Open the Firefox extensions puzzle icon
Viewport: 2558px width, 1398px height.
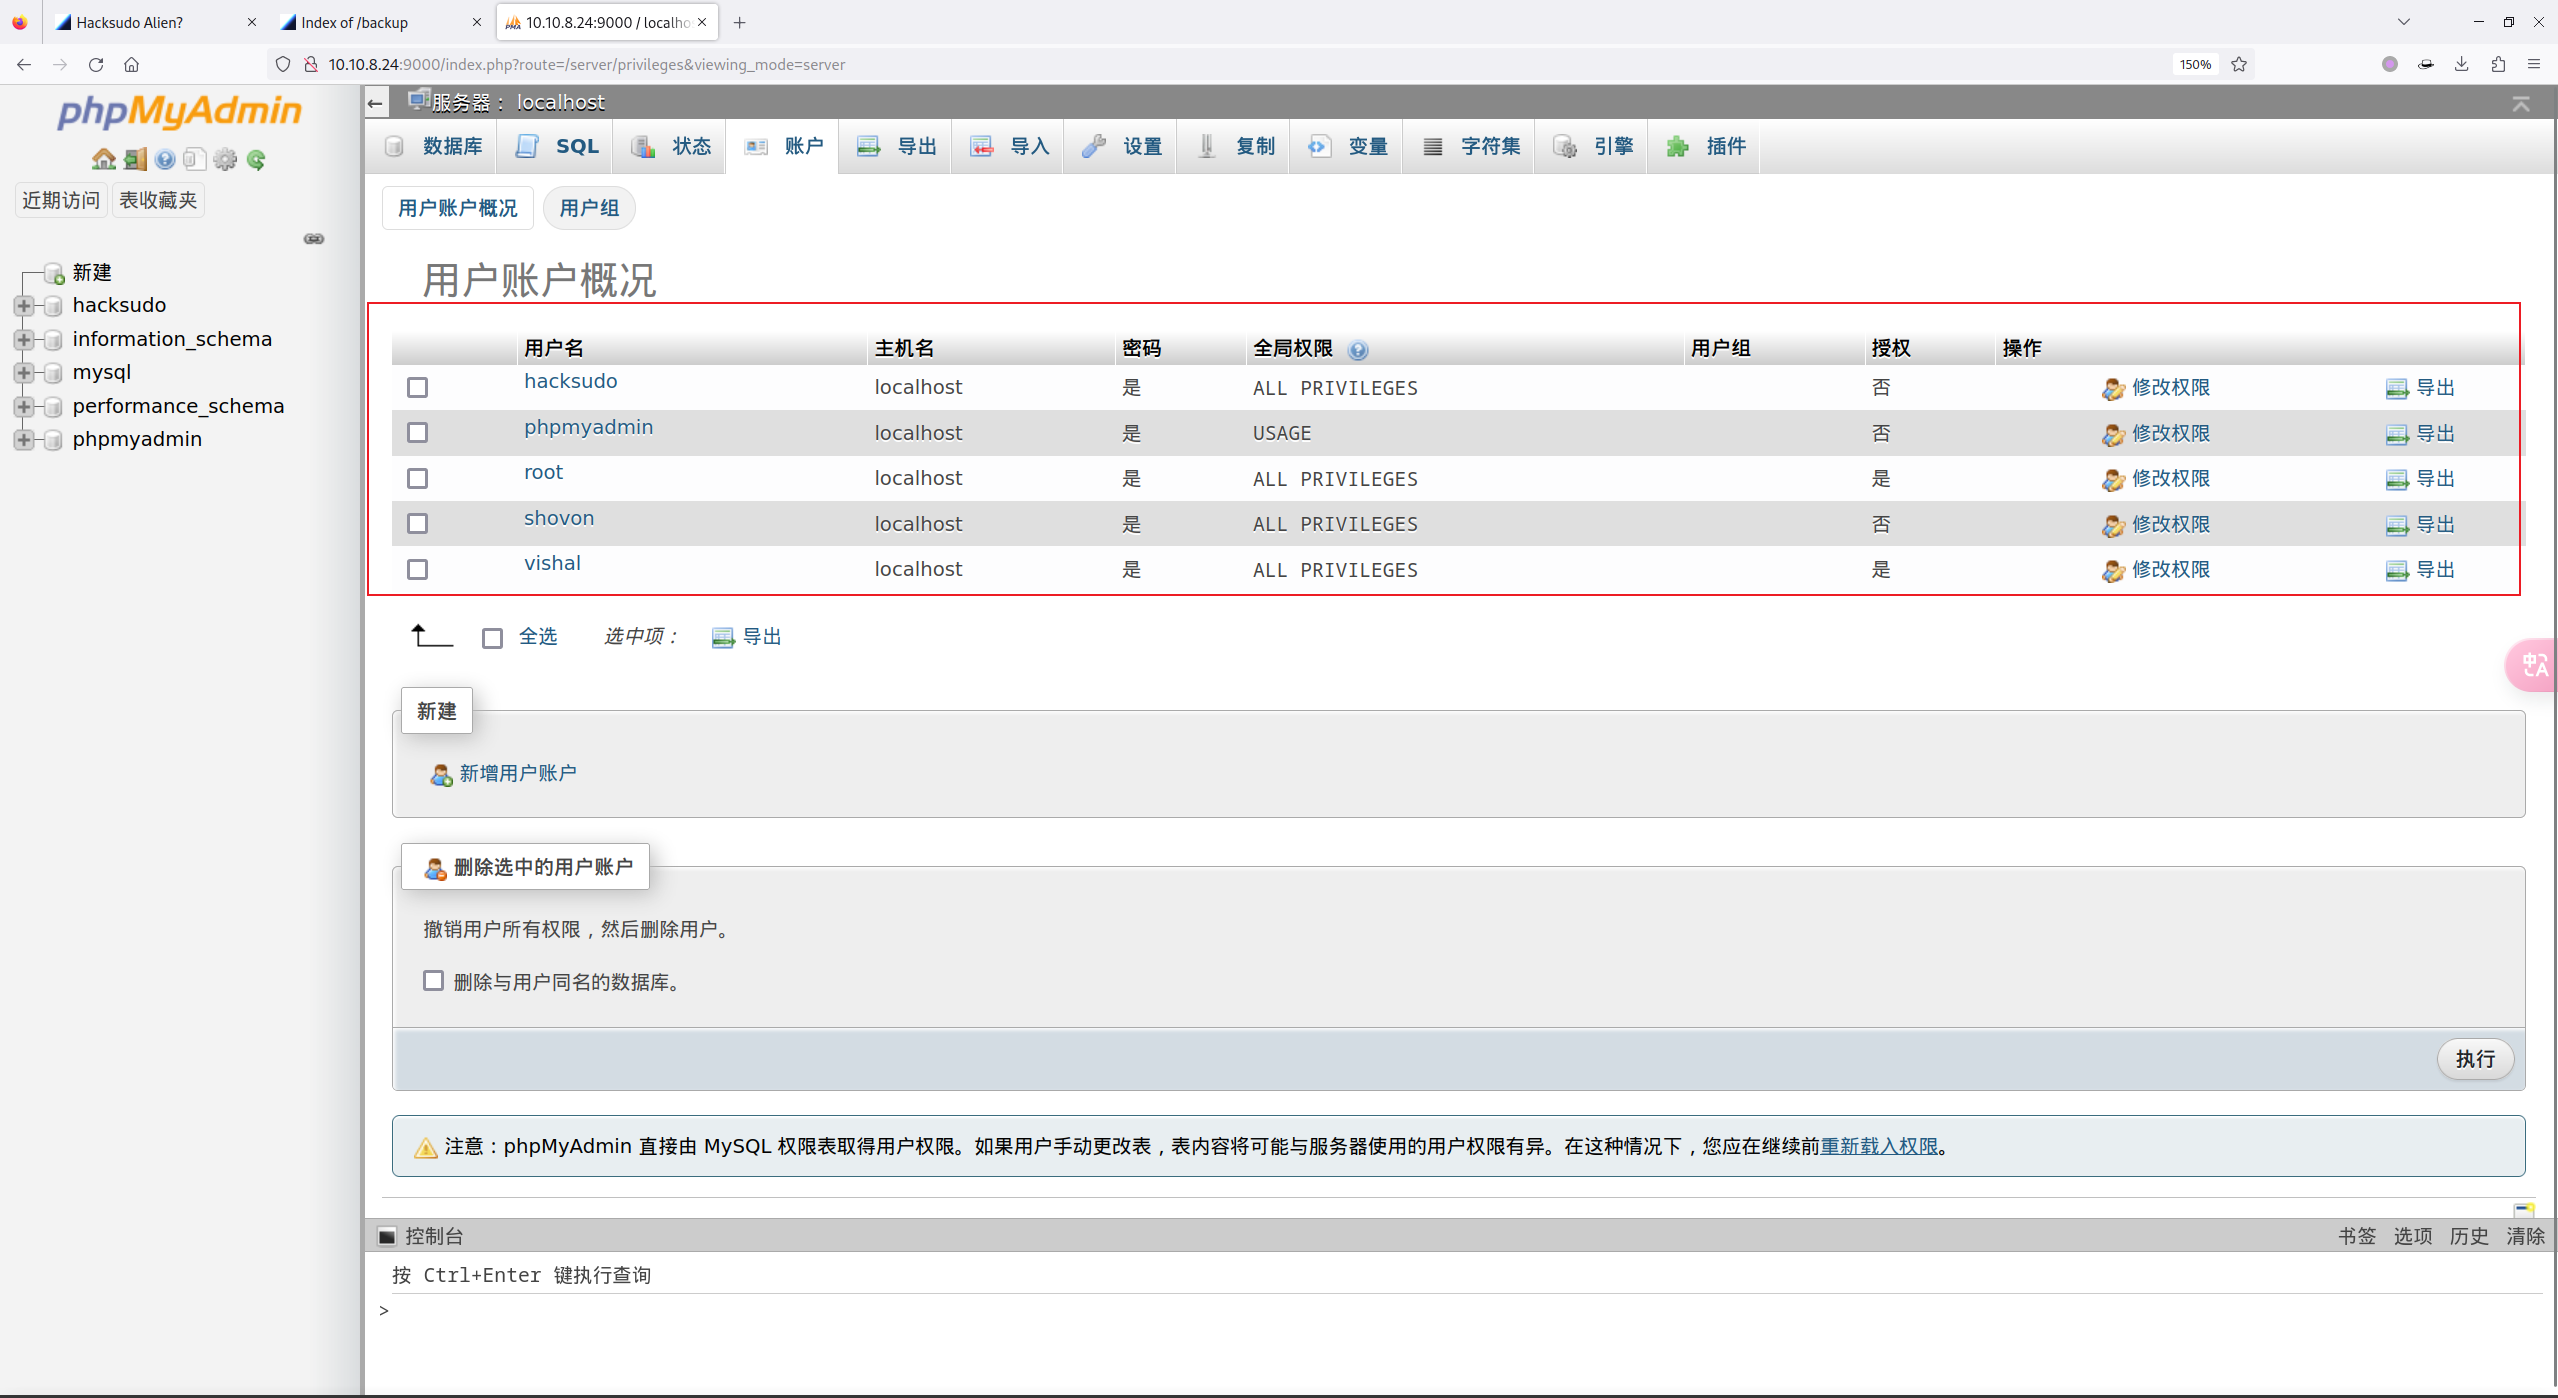2498,64
